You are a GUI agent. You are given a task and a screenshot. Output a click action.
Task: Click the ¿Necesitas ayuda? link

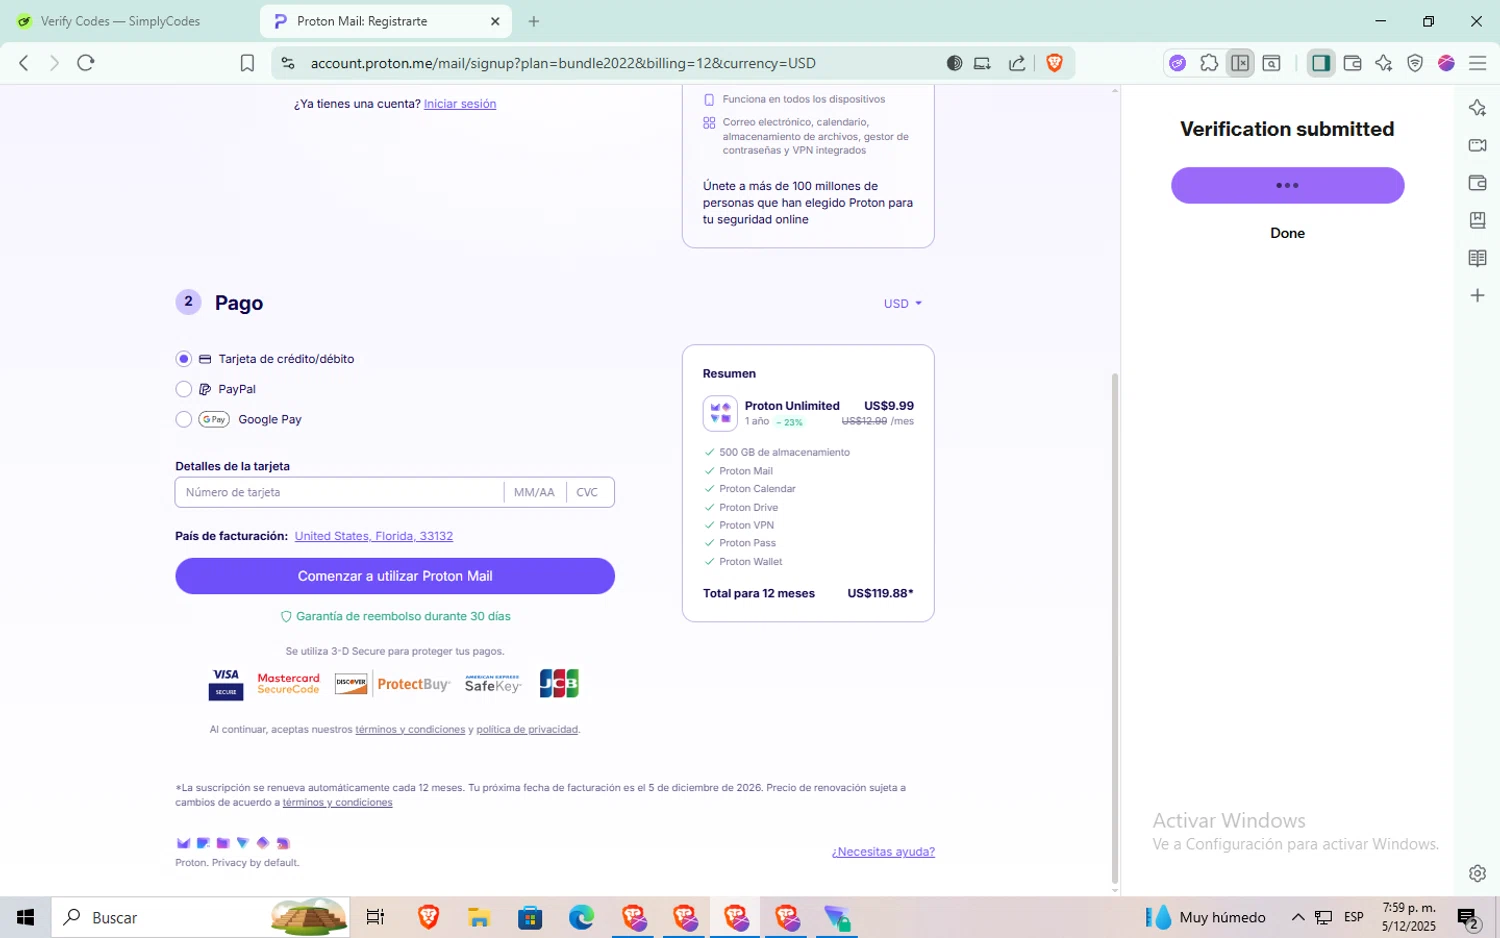tap(883, 852)
